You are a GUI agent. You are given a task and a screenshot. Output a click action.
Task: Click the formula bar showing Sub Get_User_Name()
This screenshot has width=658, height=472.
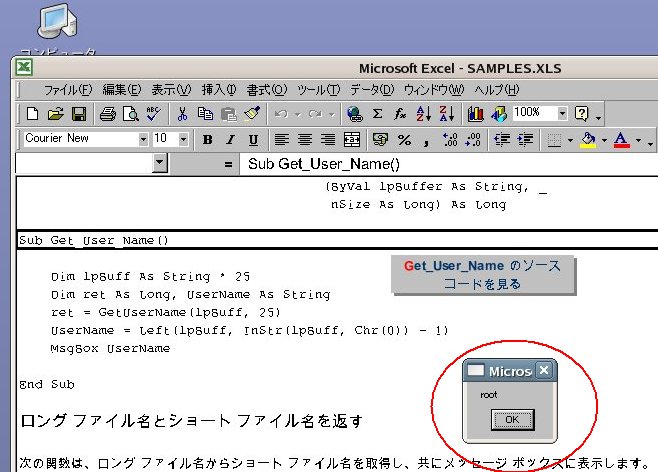coord(449,164)
